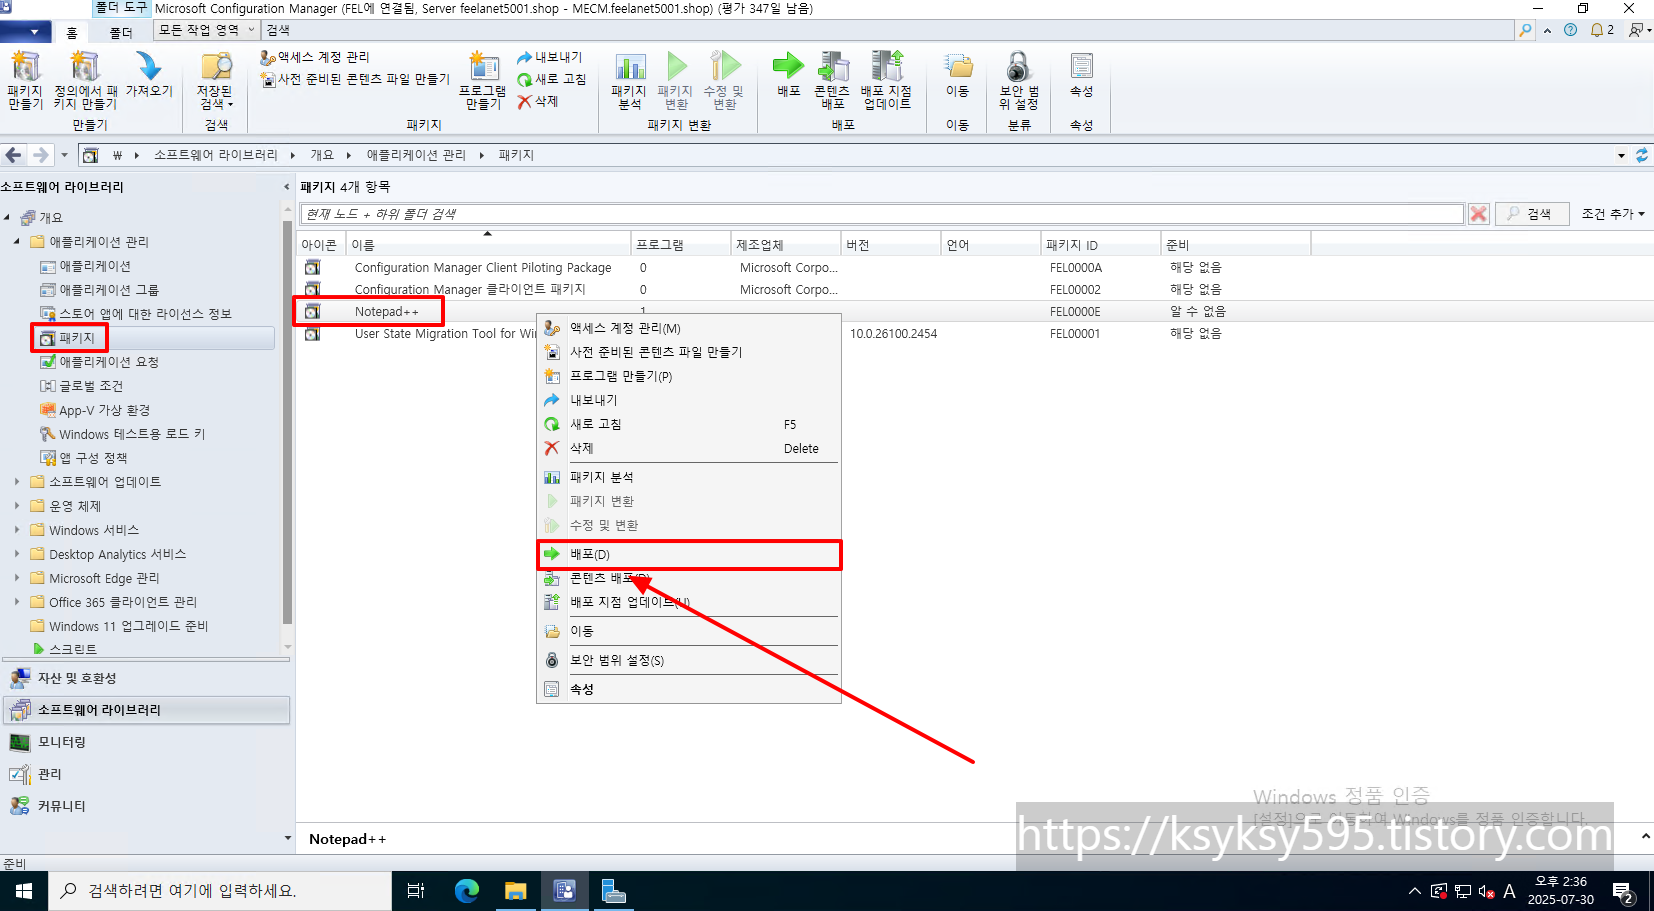Image resolution: width=1654 pixels, height=911 pixels.
Task: Click 내보내기 in the ribbon
Action: click(550, 57)
